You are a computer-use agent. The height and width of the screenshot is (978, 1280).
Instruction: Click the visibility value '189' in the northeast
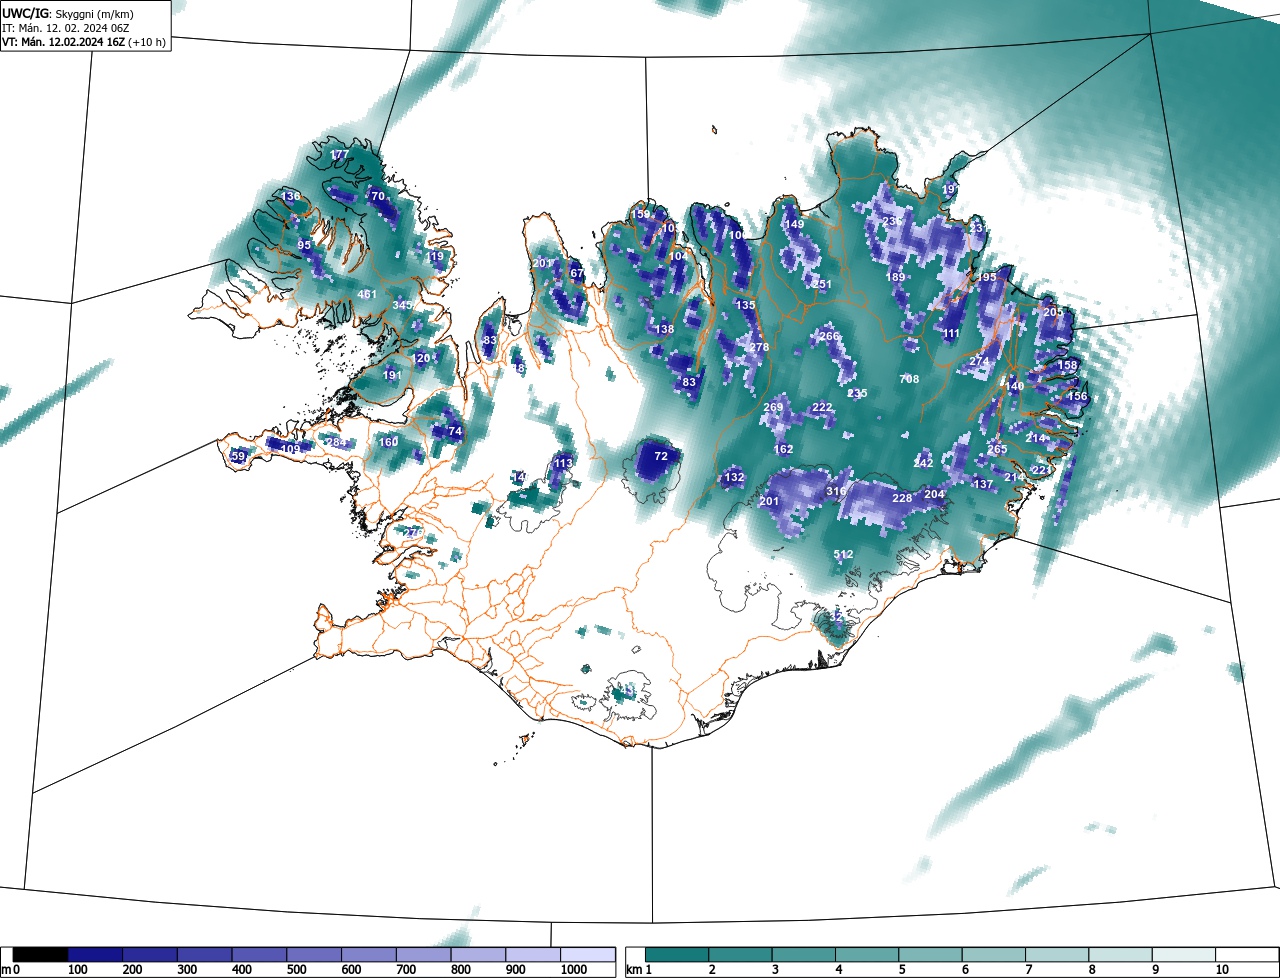point(895,277)
